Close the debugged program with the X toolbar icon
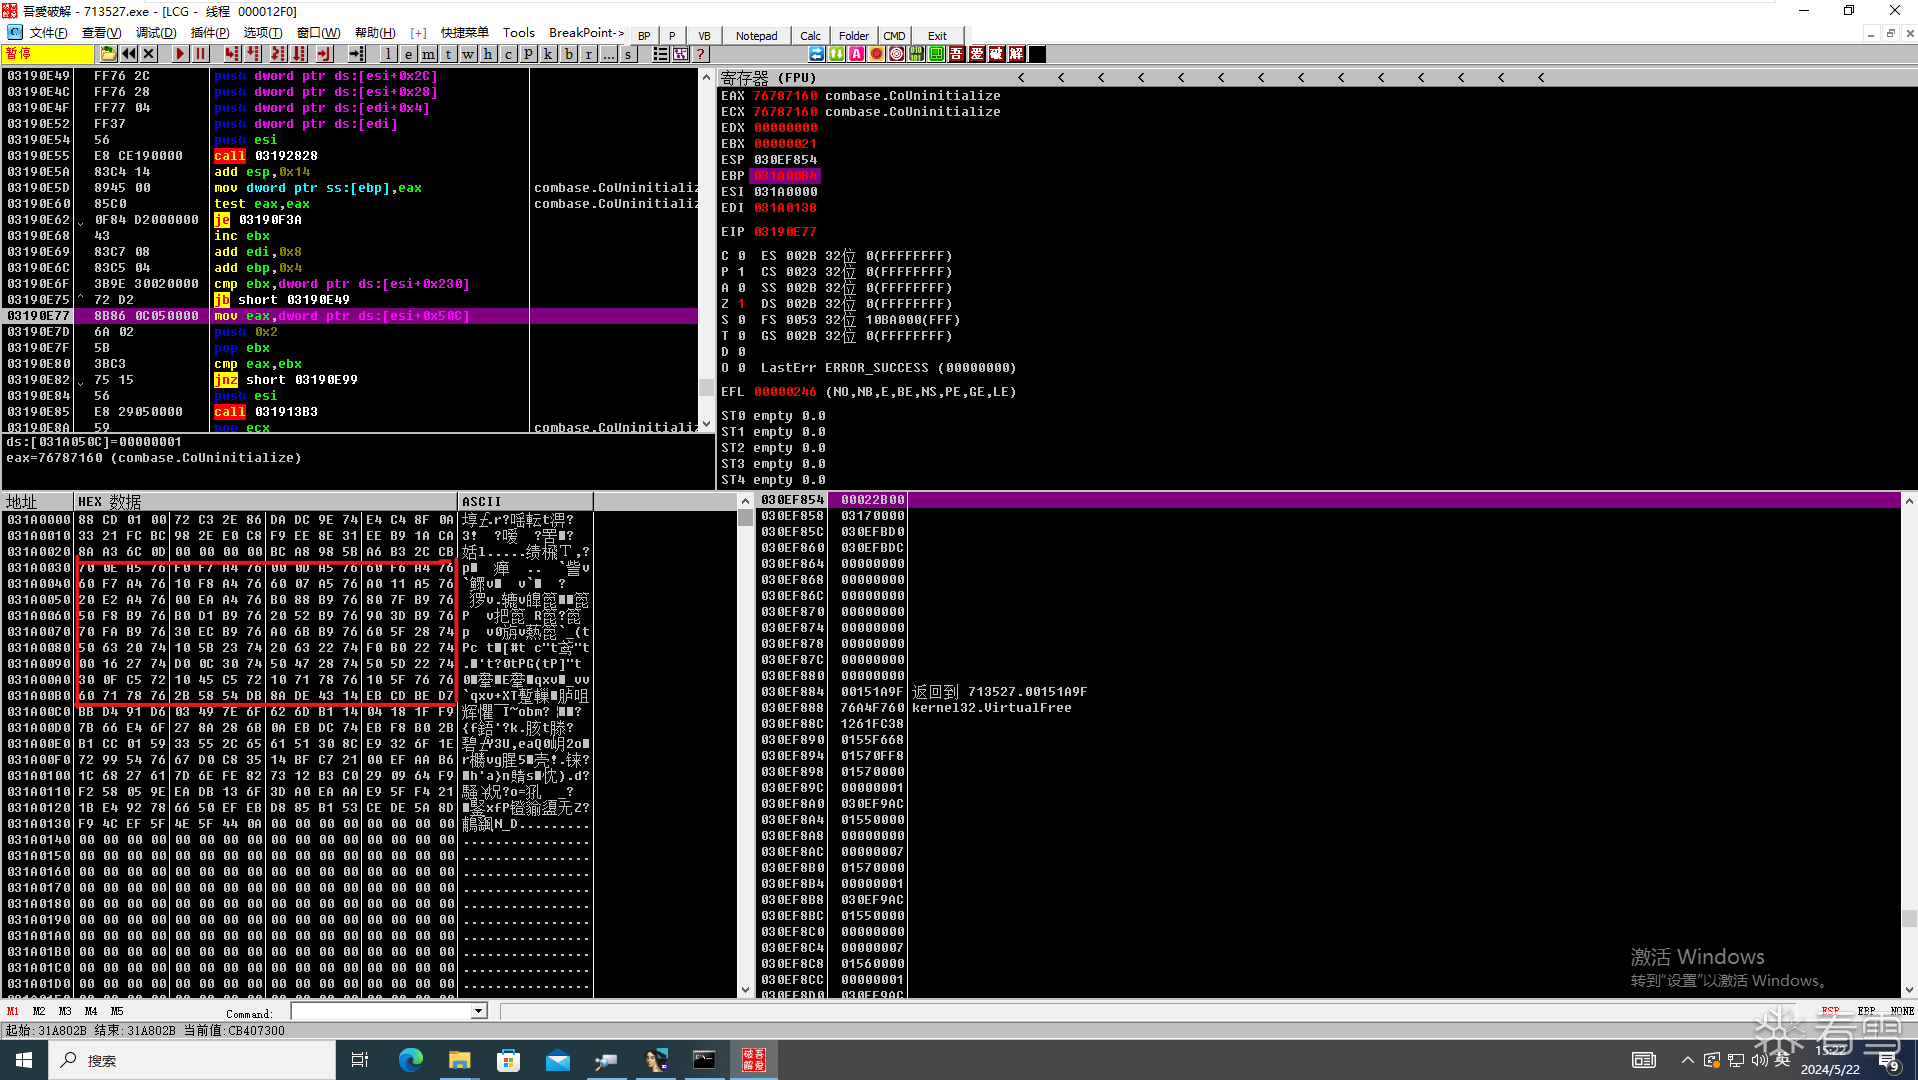The height and width of the screenshot is (1080, 1918). (149, 54)
